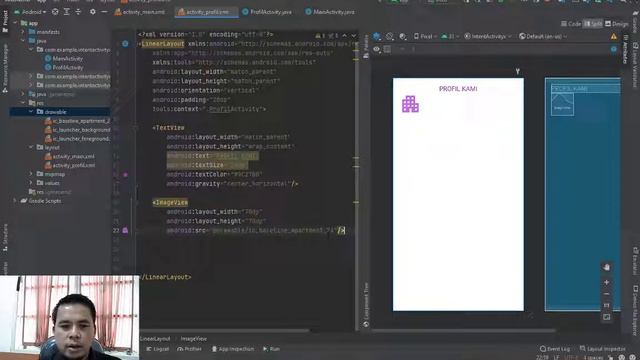Open the Android project view dropdown
The image size is (640, 360).
pyautogui.click(x=31, y=12)
